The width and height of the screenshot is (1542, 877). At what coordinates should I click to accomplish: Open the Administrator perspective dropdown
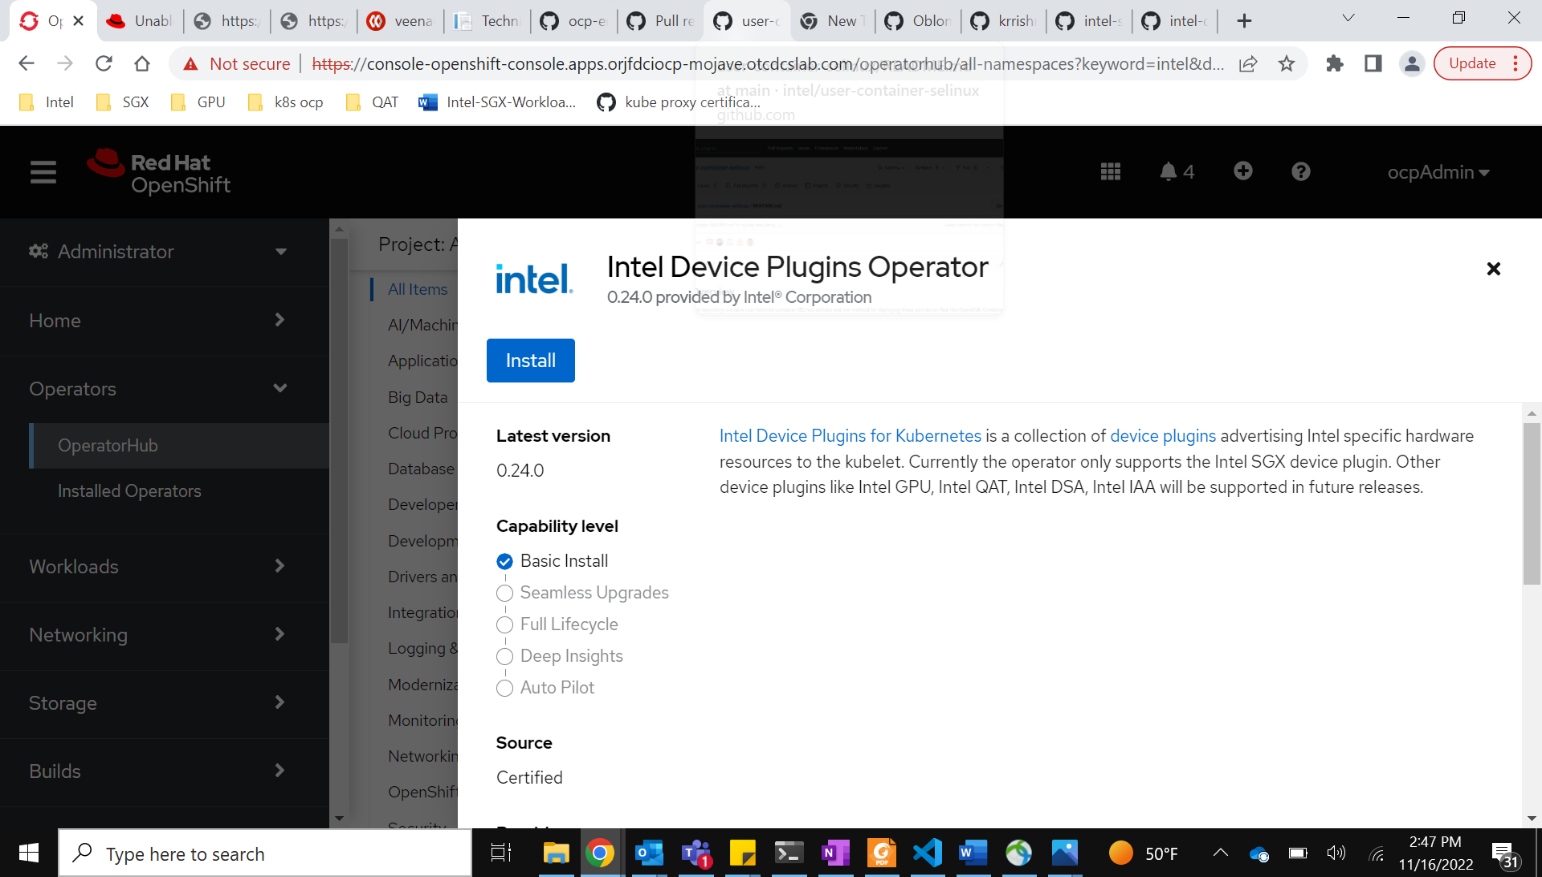160,252
